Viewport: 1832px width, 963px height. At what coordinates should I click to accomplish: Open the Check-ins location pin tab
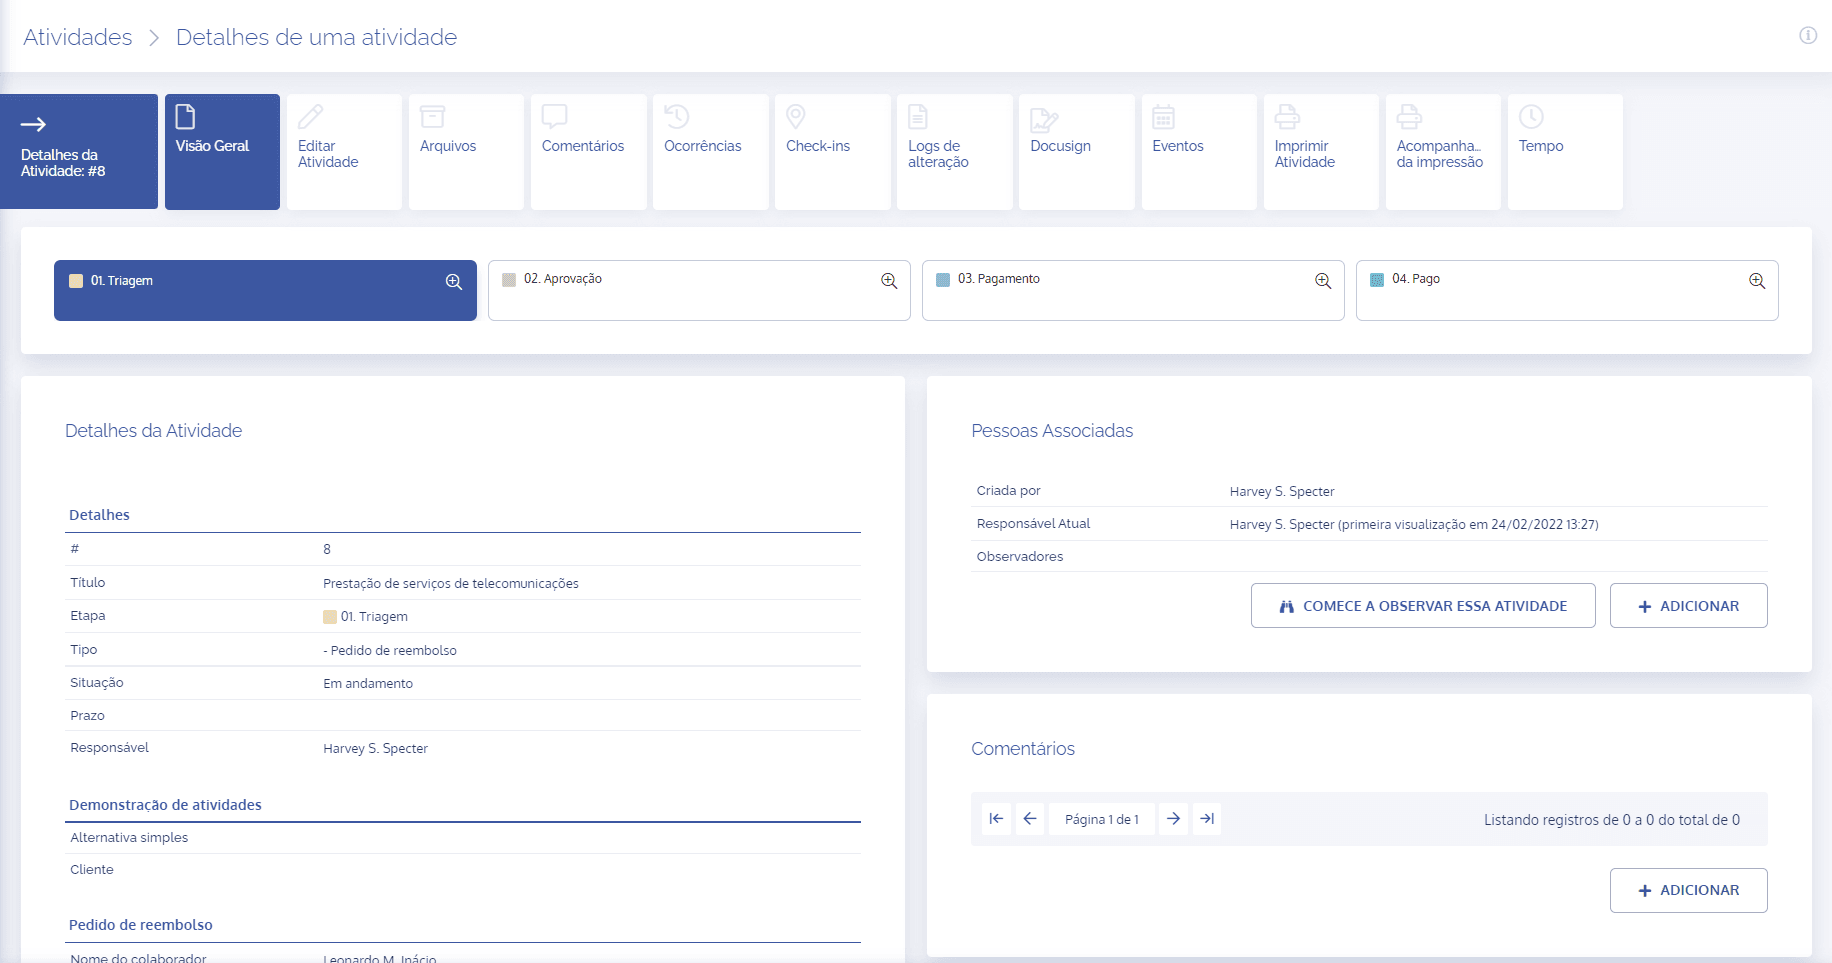pos(832,152)
